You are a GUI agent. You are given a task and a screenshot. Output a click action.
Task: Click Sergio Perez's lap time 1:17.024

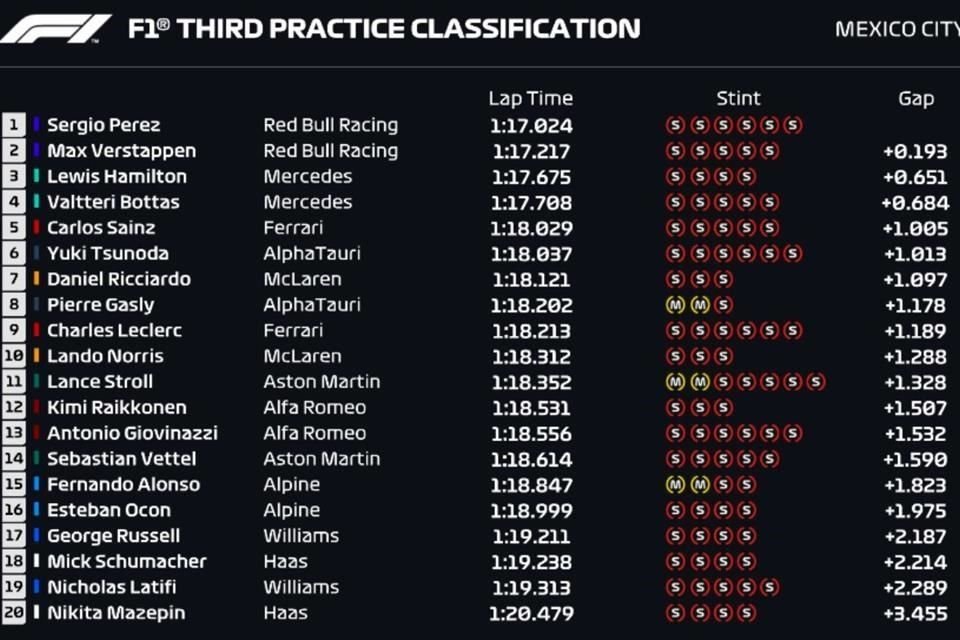tap(531, 126)
